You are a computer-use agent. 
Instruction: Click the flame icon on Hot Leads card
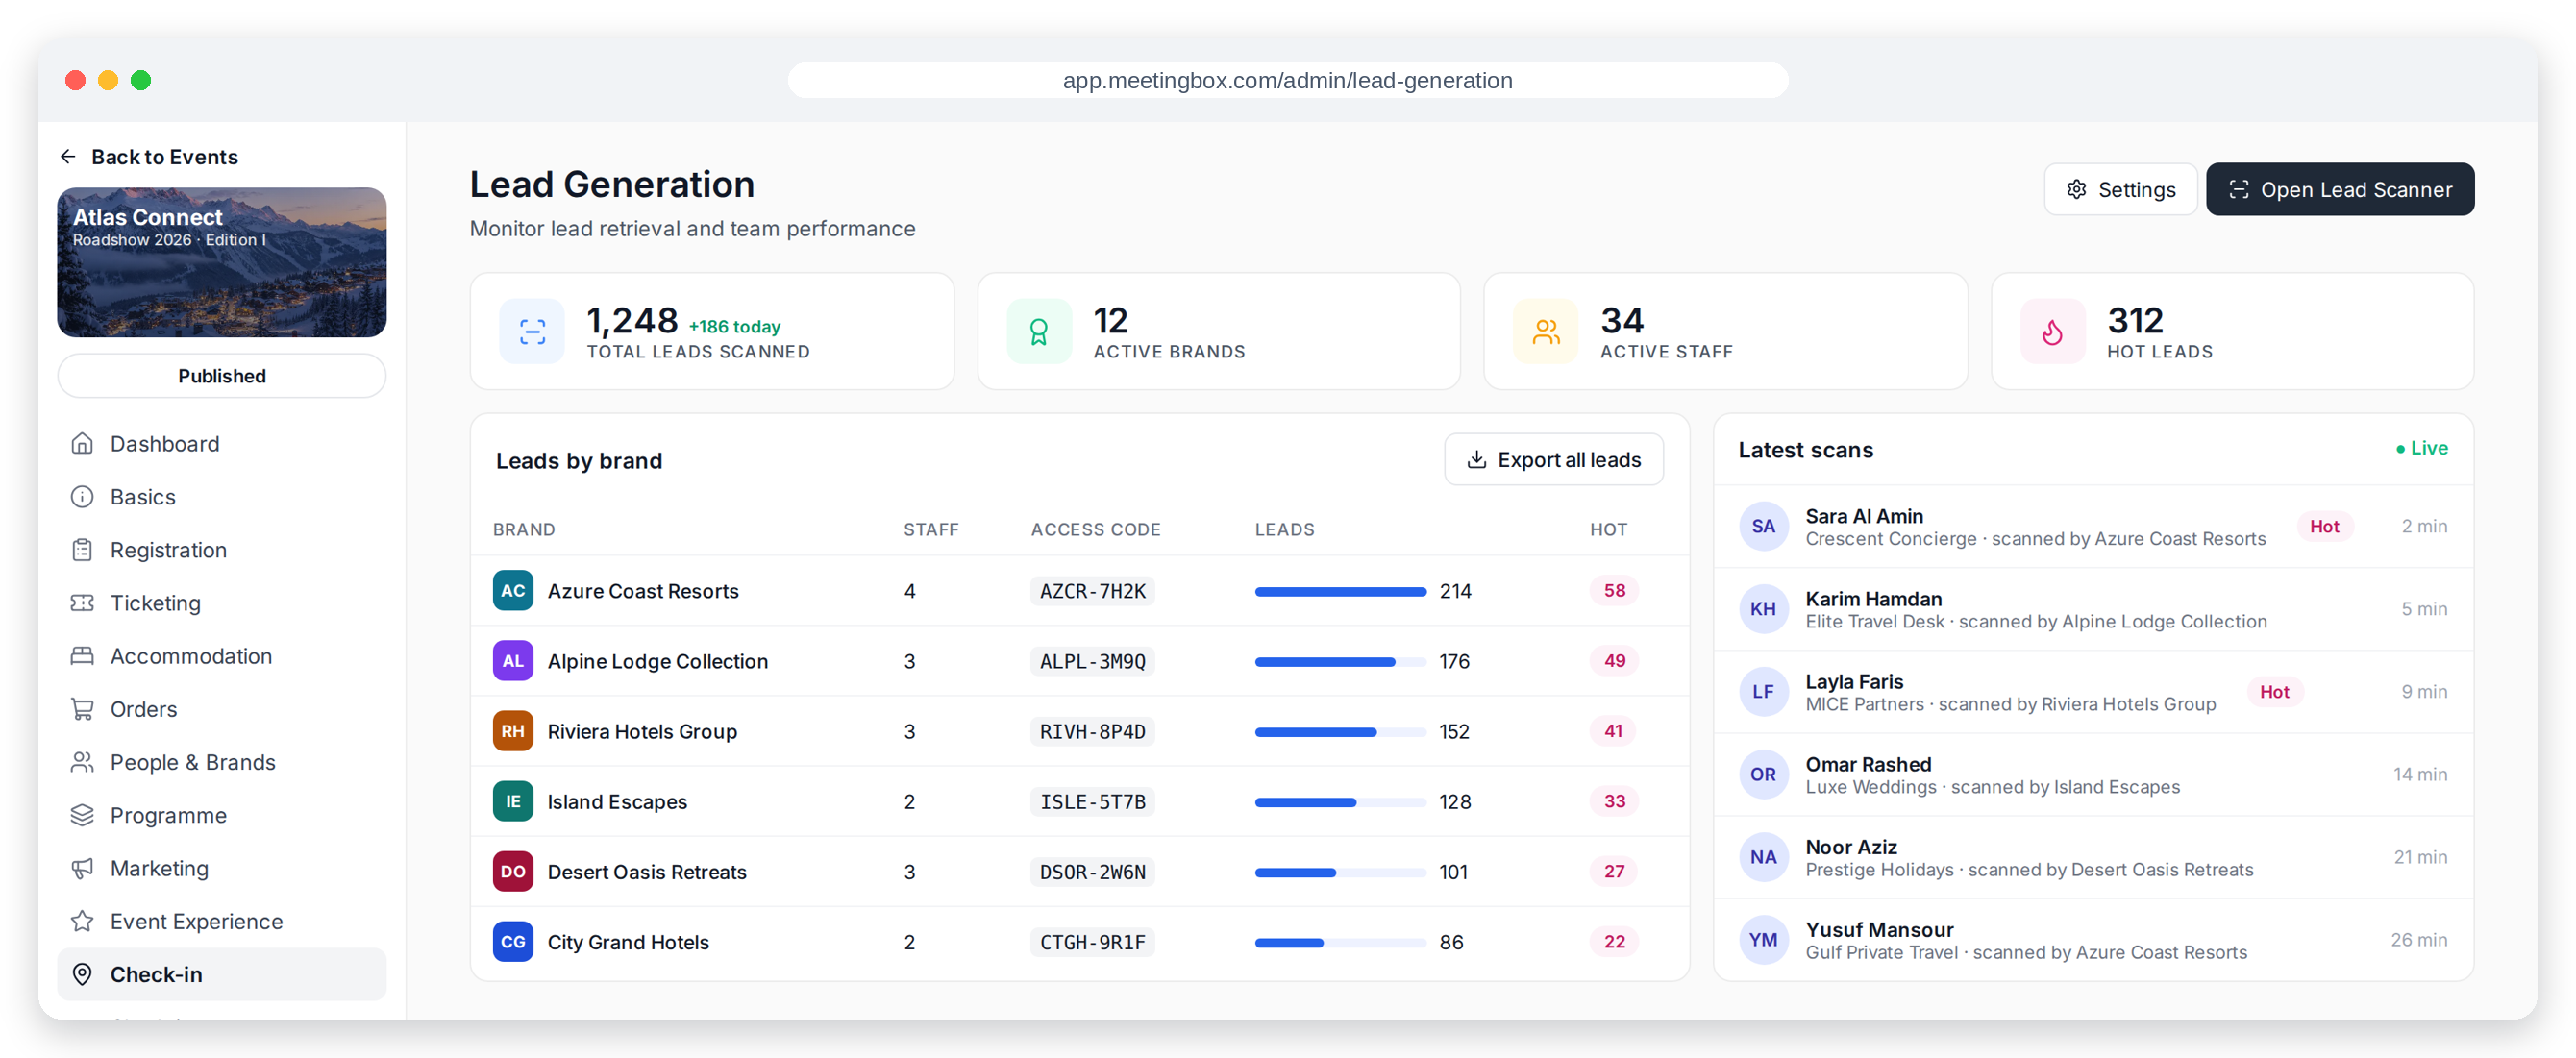(x=2052, y=331)
